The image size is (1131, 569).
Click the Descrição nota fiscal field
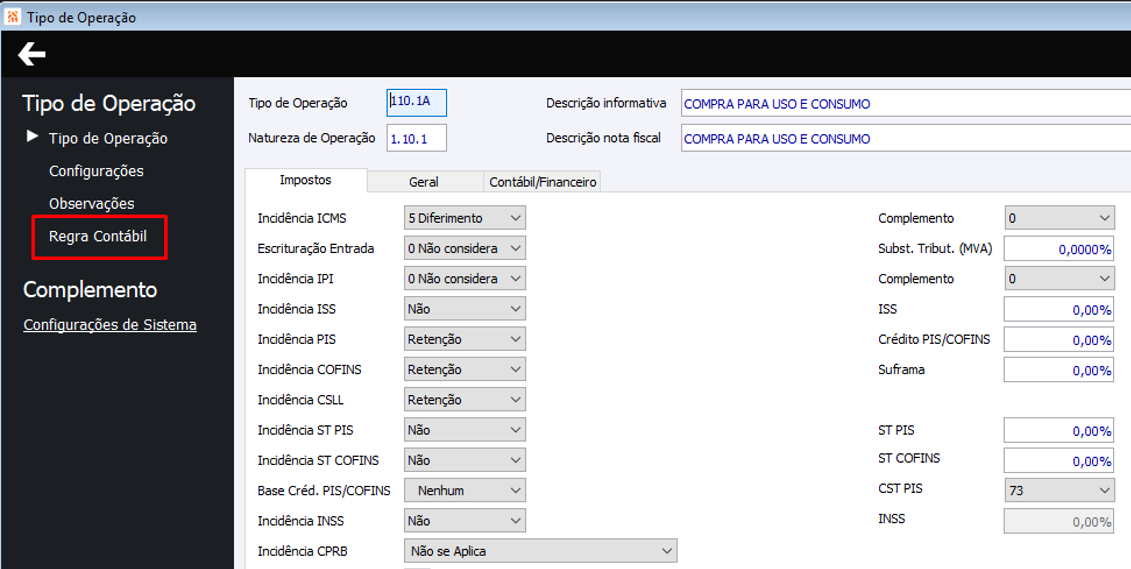pyautogui.click(x=905, y=138)
